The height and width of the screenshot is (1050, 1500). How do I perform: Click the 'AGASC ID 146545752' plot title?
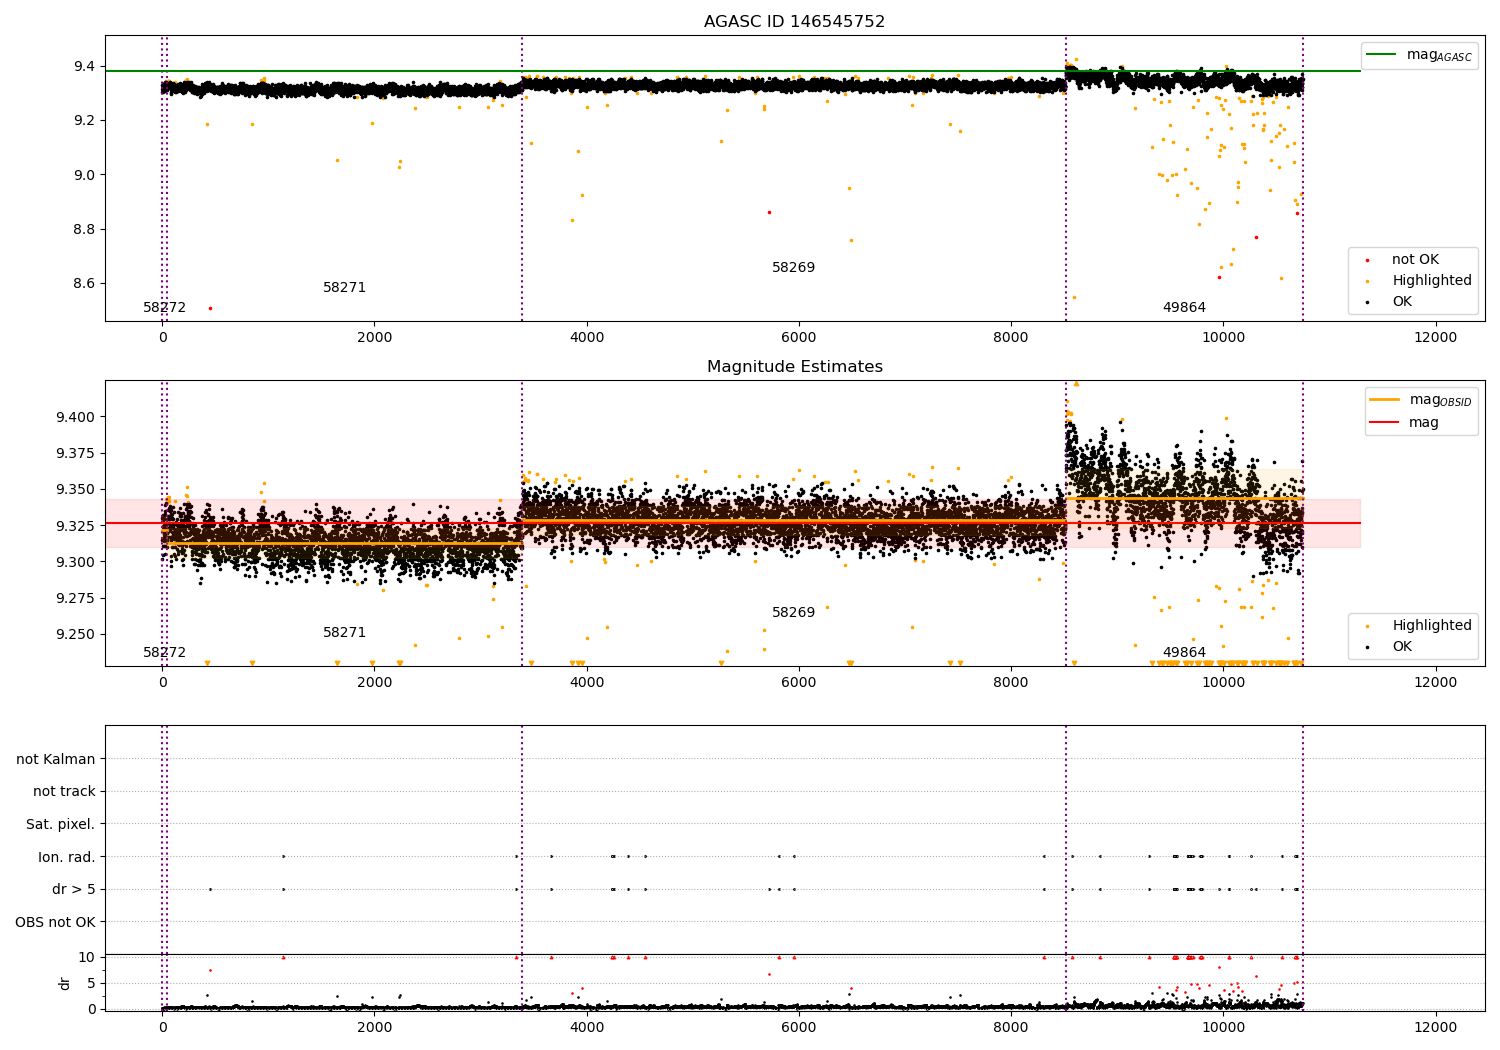point(794,22)
